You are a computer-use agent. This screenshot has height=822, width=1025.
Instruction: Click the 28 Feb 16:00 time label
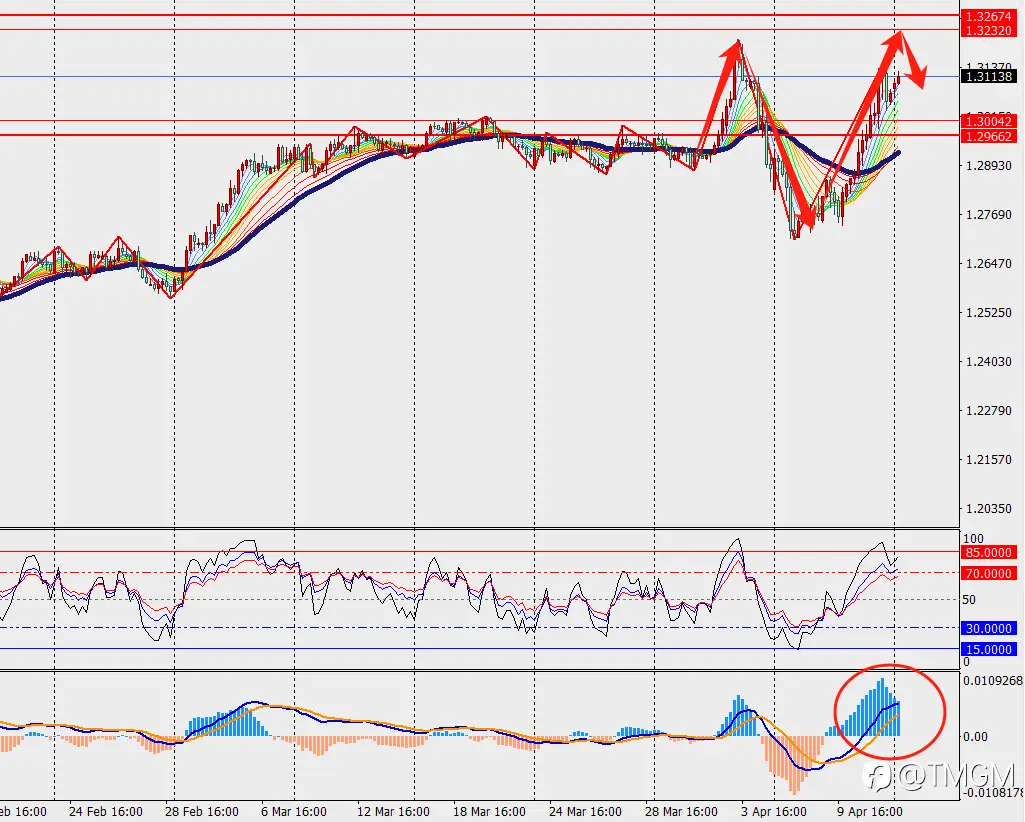click(x=202, y=812)
